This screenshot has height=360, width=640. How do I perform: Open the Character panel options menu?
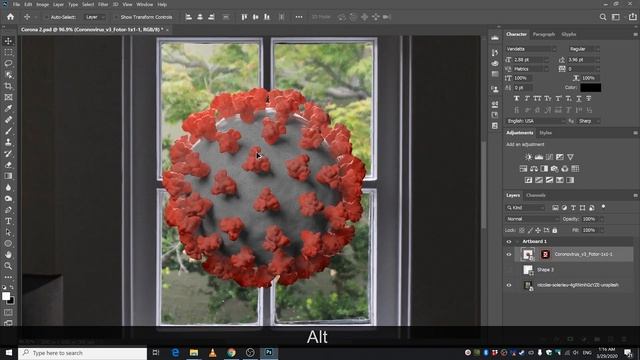(636, 34)
